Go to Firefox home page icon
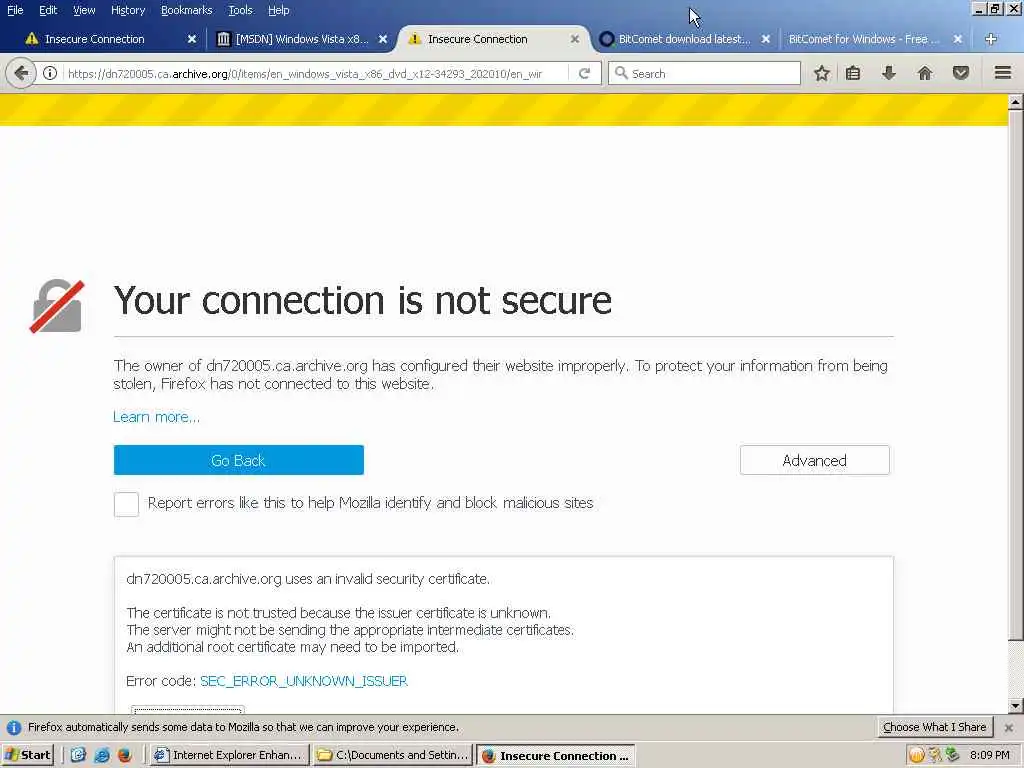1024x768 pixels. coord(925,73)
